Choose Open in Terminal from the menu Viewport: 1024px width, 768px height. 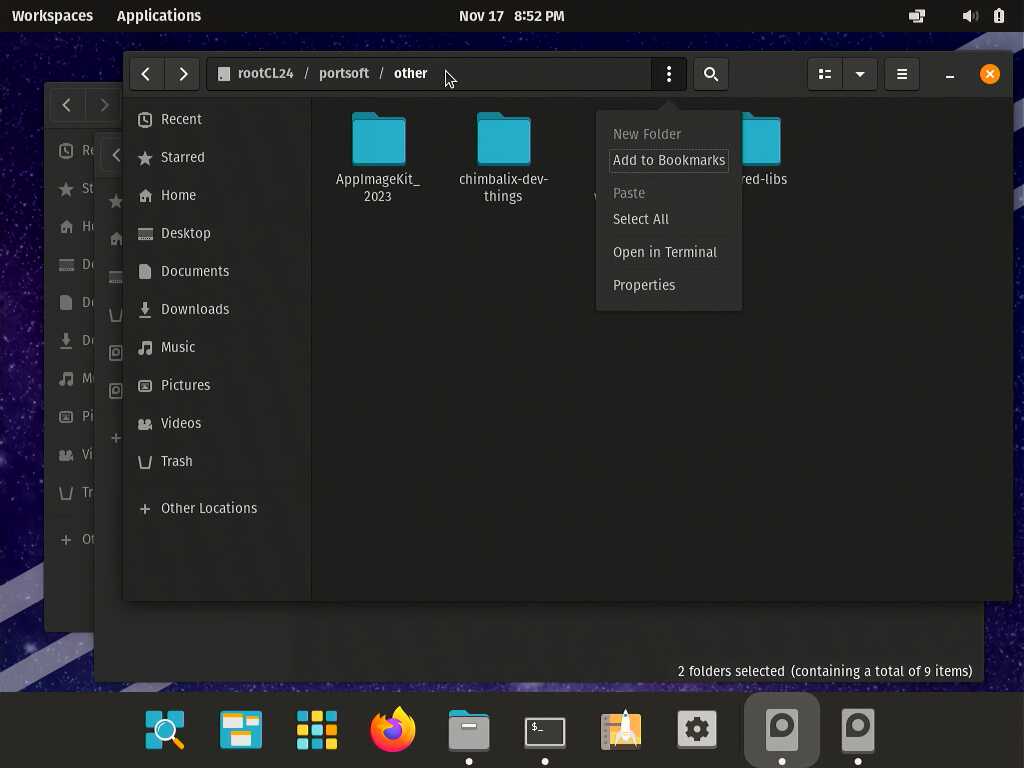click(x=664, y=252)
